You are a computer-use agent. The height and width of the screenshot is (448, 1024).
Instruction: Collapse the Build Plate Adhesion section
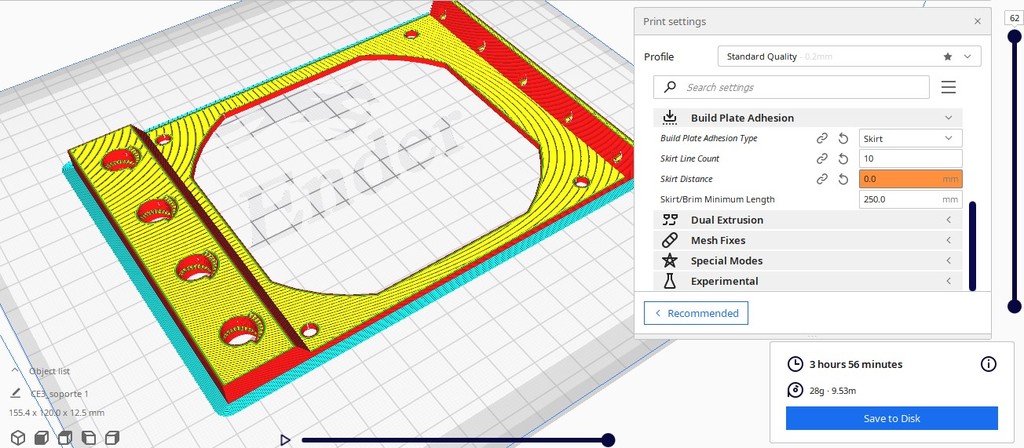[x=948, y=118]
